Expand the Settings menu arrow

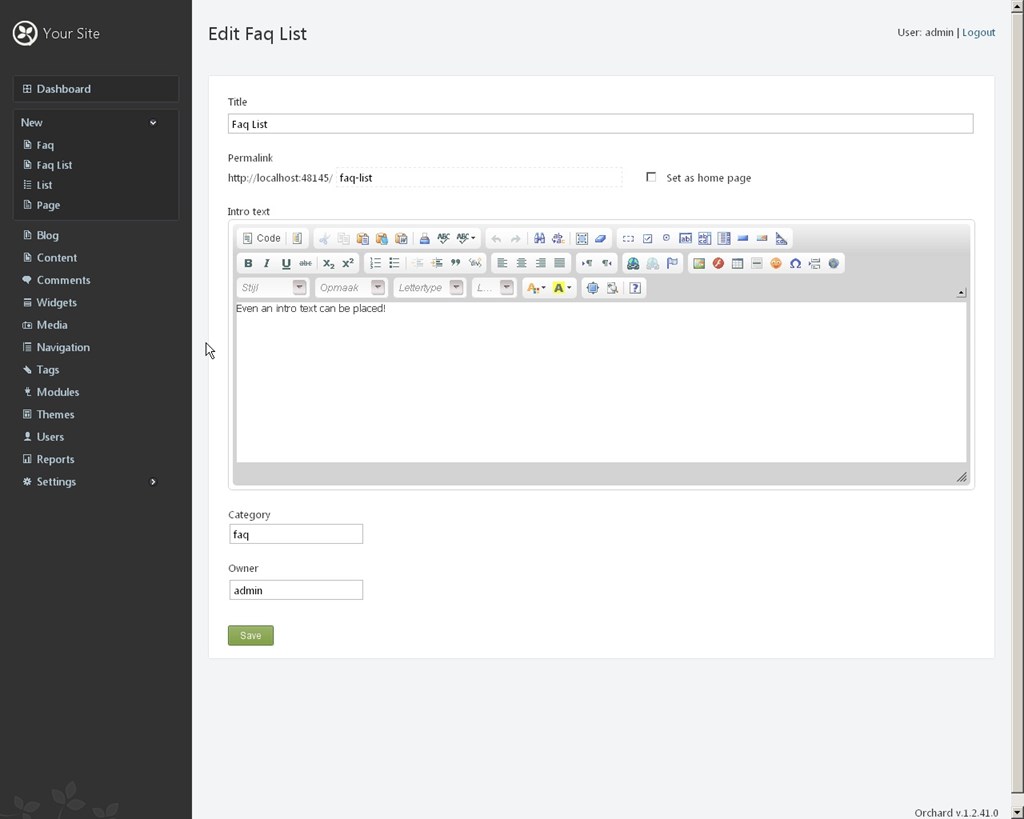[153, 482]
